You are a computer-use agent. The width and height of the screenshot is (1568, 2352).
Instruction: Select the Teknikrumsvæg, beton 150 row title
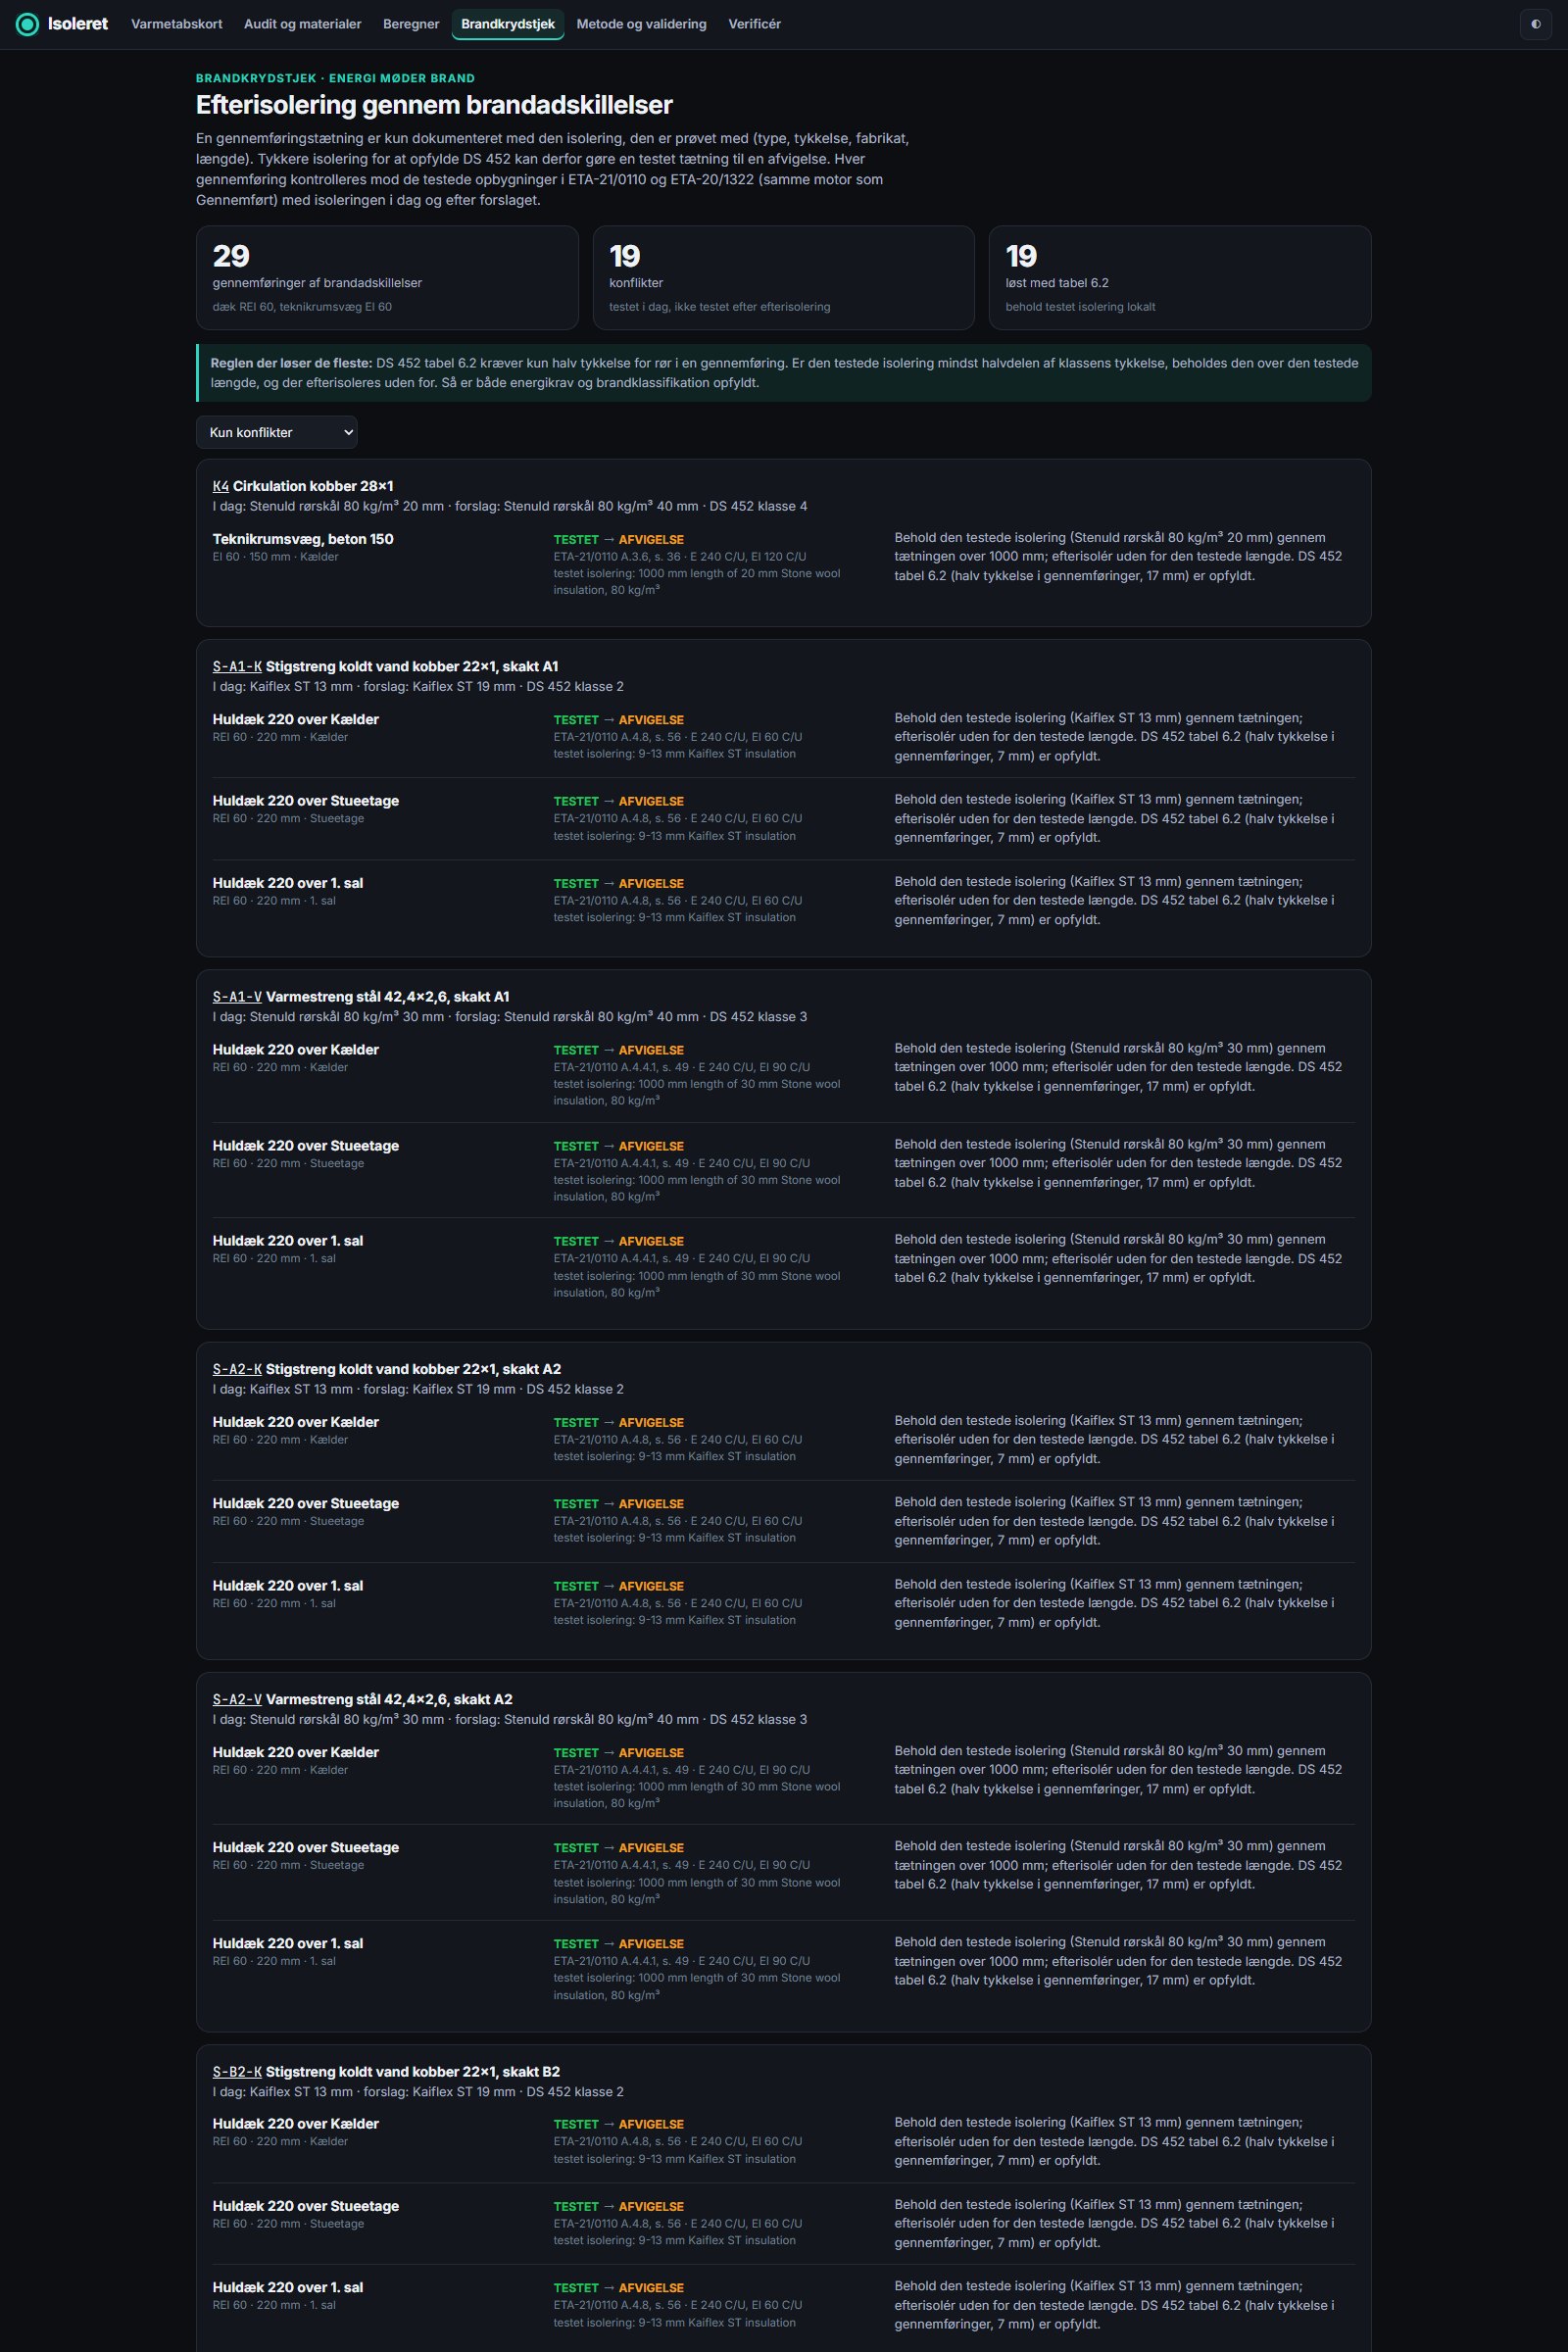click(x=303, y=539)
